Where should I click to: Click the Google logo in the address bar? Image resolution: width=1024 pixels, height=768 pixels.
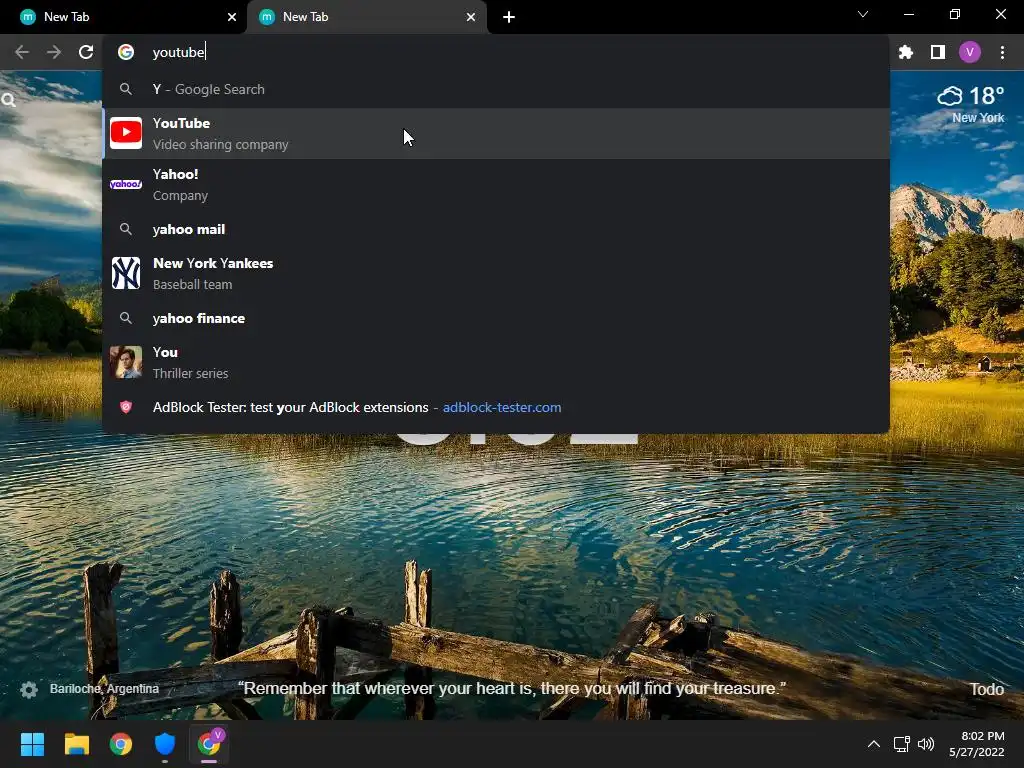point(126,52)
